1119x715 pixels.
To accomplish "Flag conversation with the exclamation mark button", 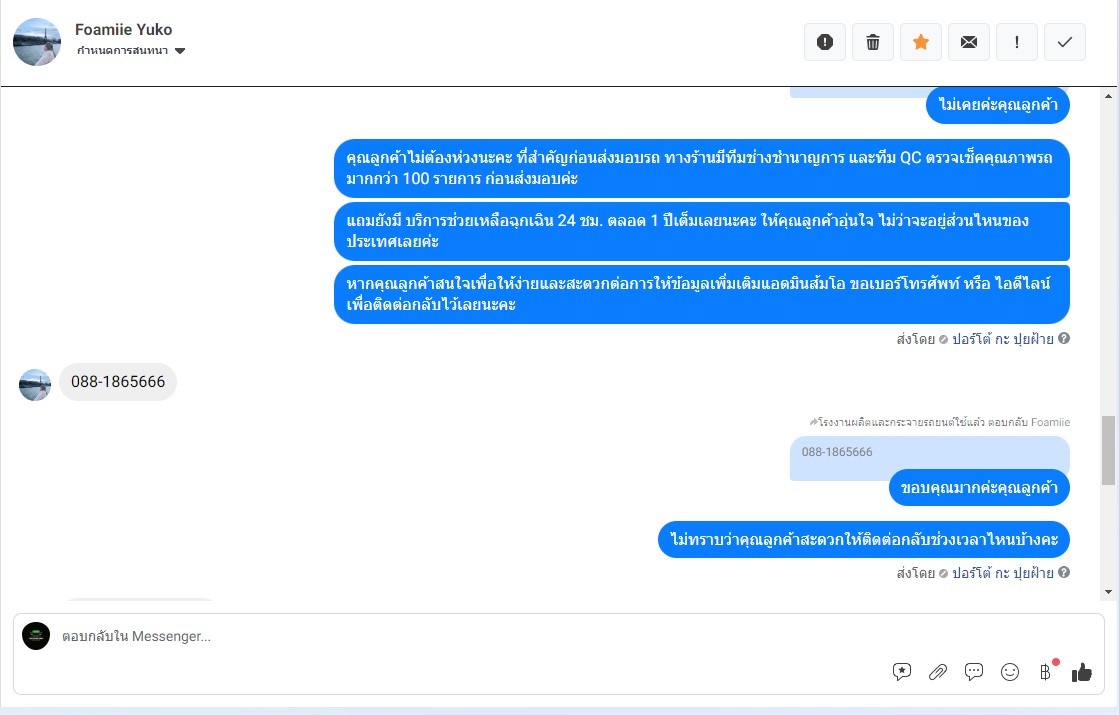I will coord(1017,42).
